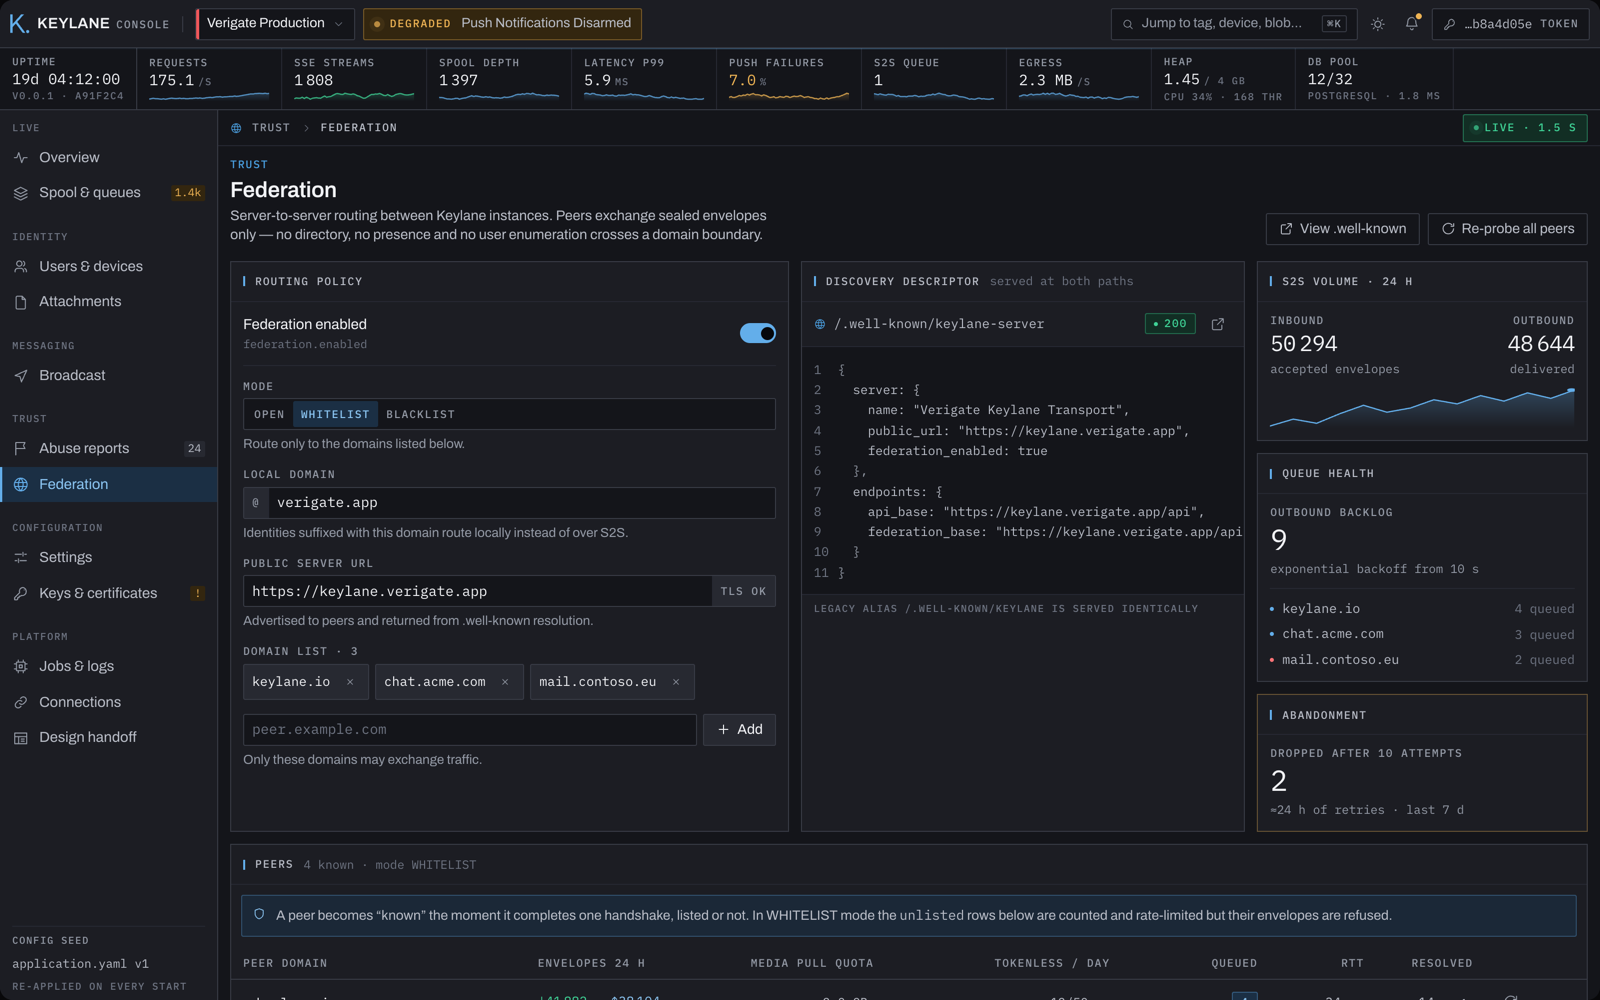
Task: Click the Settings sliders icon
Action: pyautogui.click(x=21, y=558)
